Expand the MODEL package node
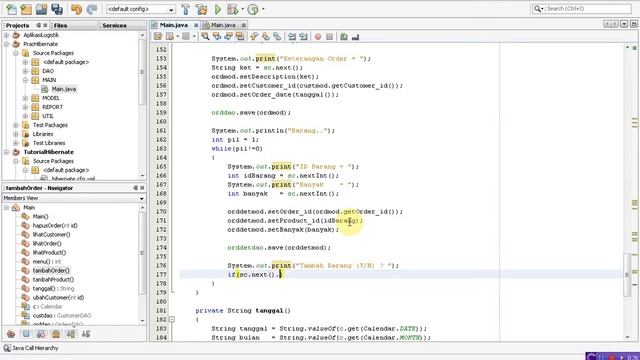 click(25, 98)
